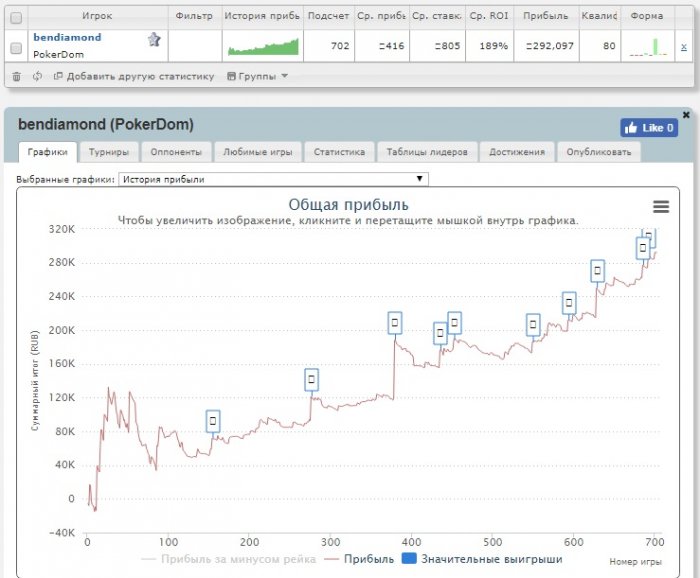Click the win marker near game 380
Image resolution: width=700 pixels, height=578 pixels.
click(x=395, y=323)
